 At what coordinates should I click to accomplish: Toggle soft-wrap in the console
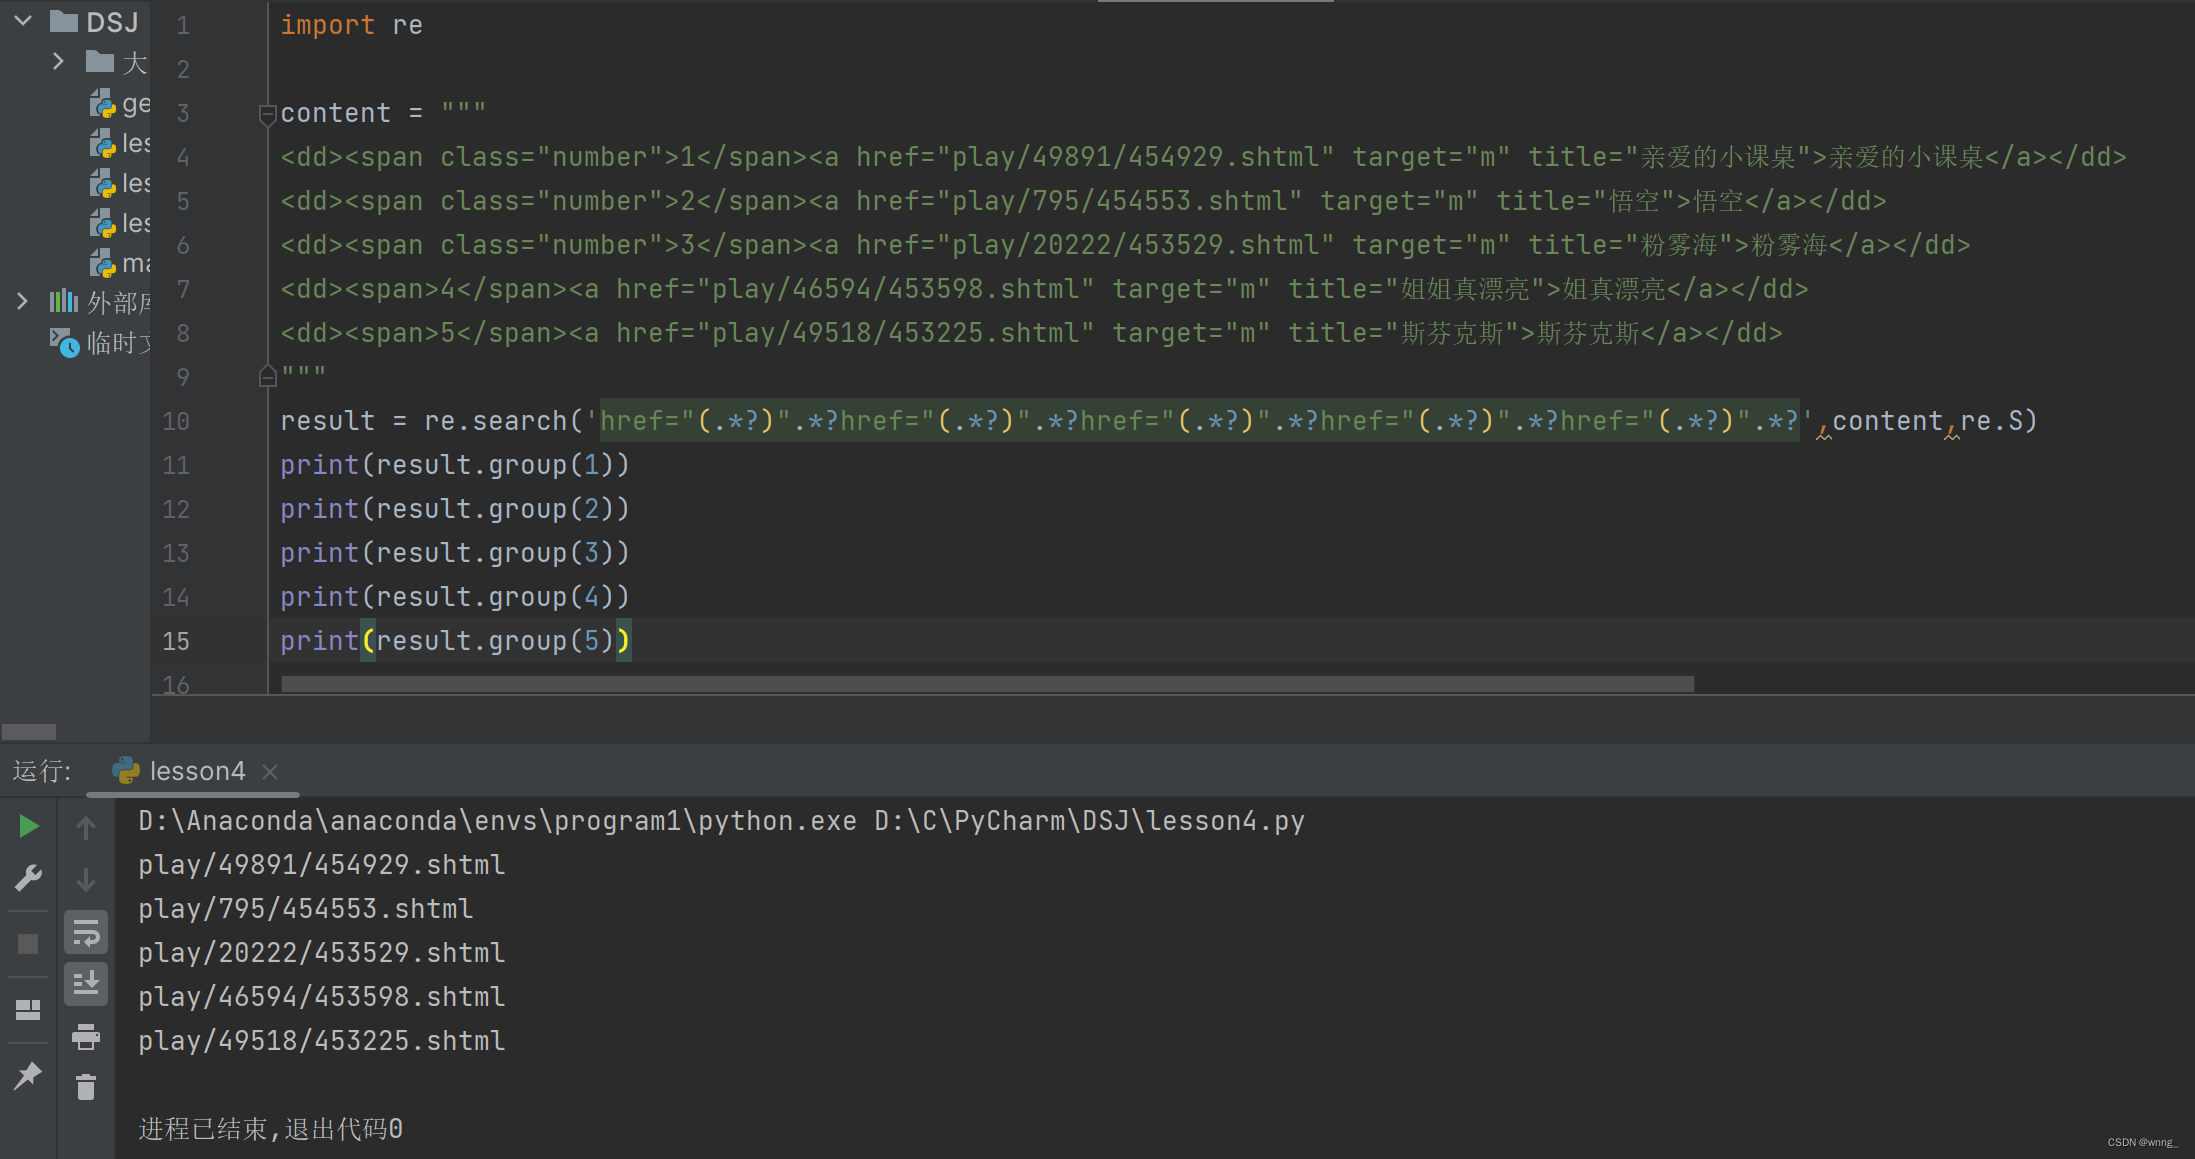point(86,931)
